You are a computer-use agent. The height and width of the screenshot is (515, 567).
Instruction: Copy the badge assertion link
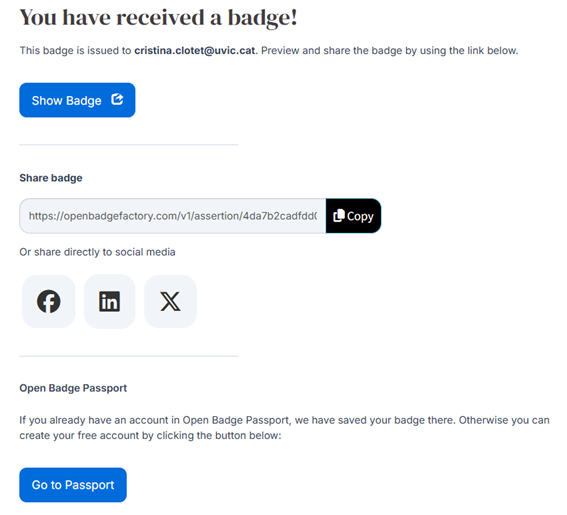353,216
